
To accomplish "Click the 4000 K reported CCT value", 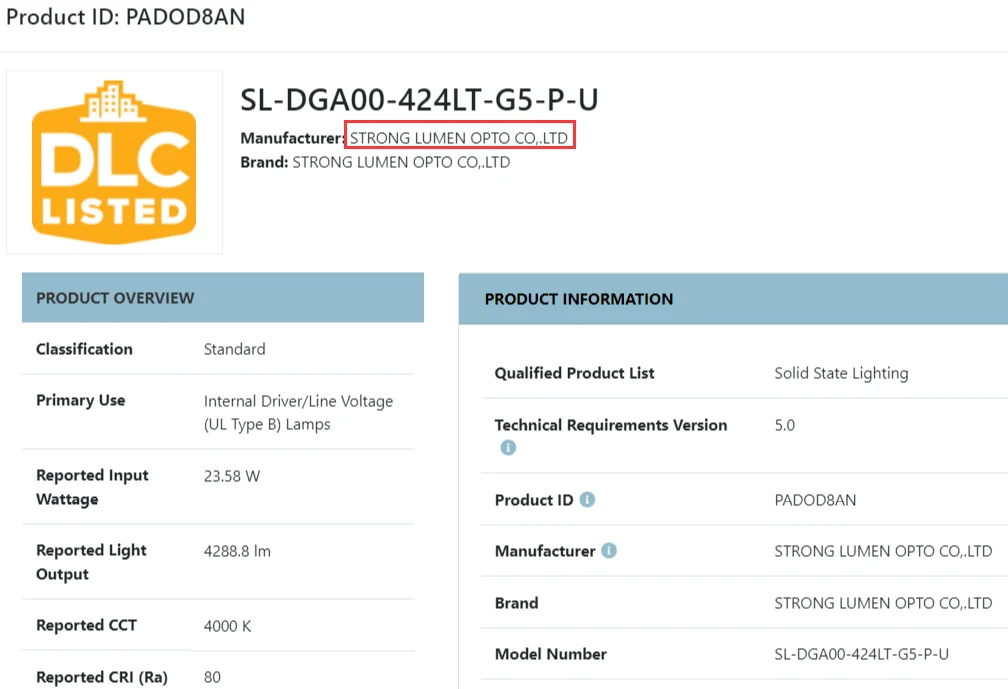I will pos(228,626).
